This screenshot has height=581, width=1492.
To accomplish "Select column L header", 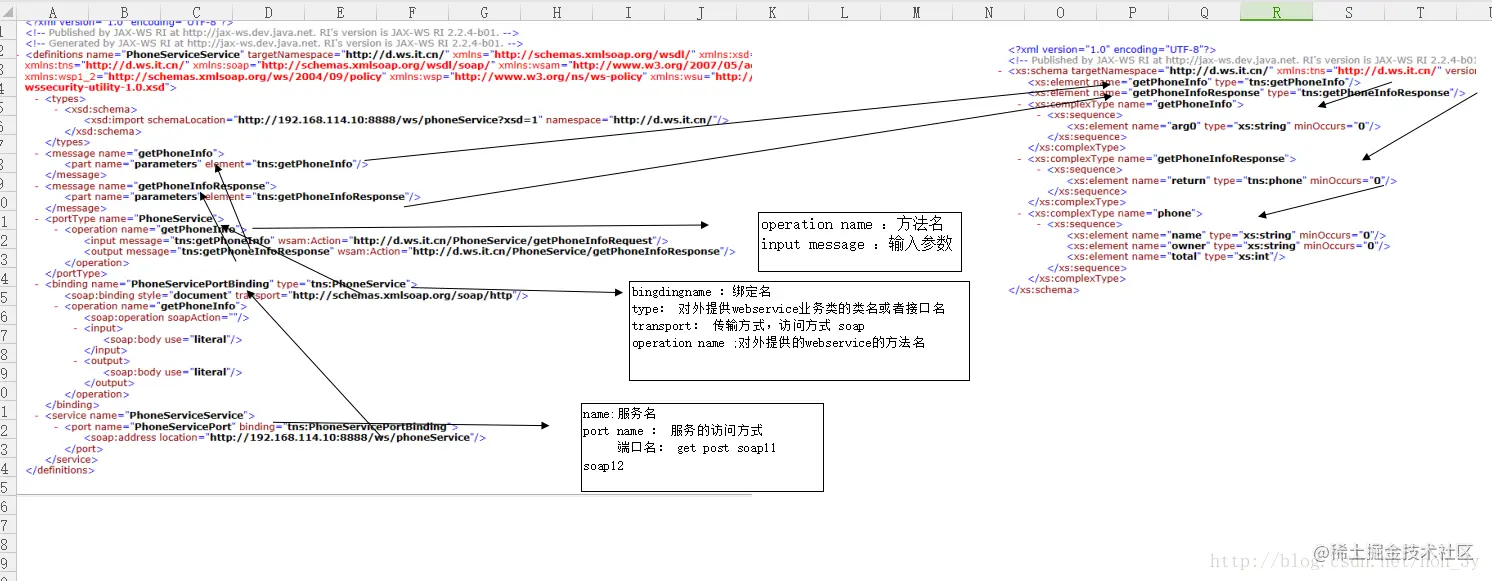I will (844, 11).
